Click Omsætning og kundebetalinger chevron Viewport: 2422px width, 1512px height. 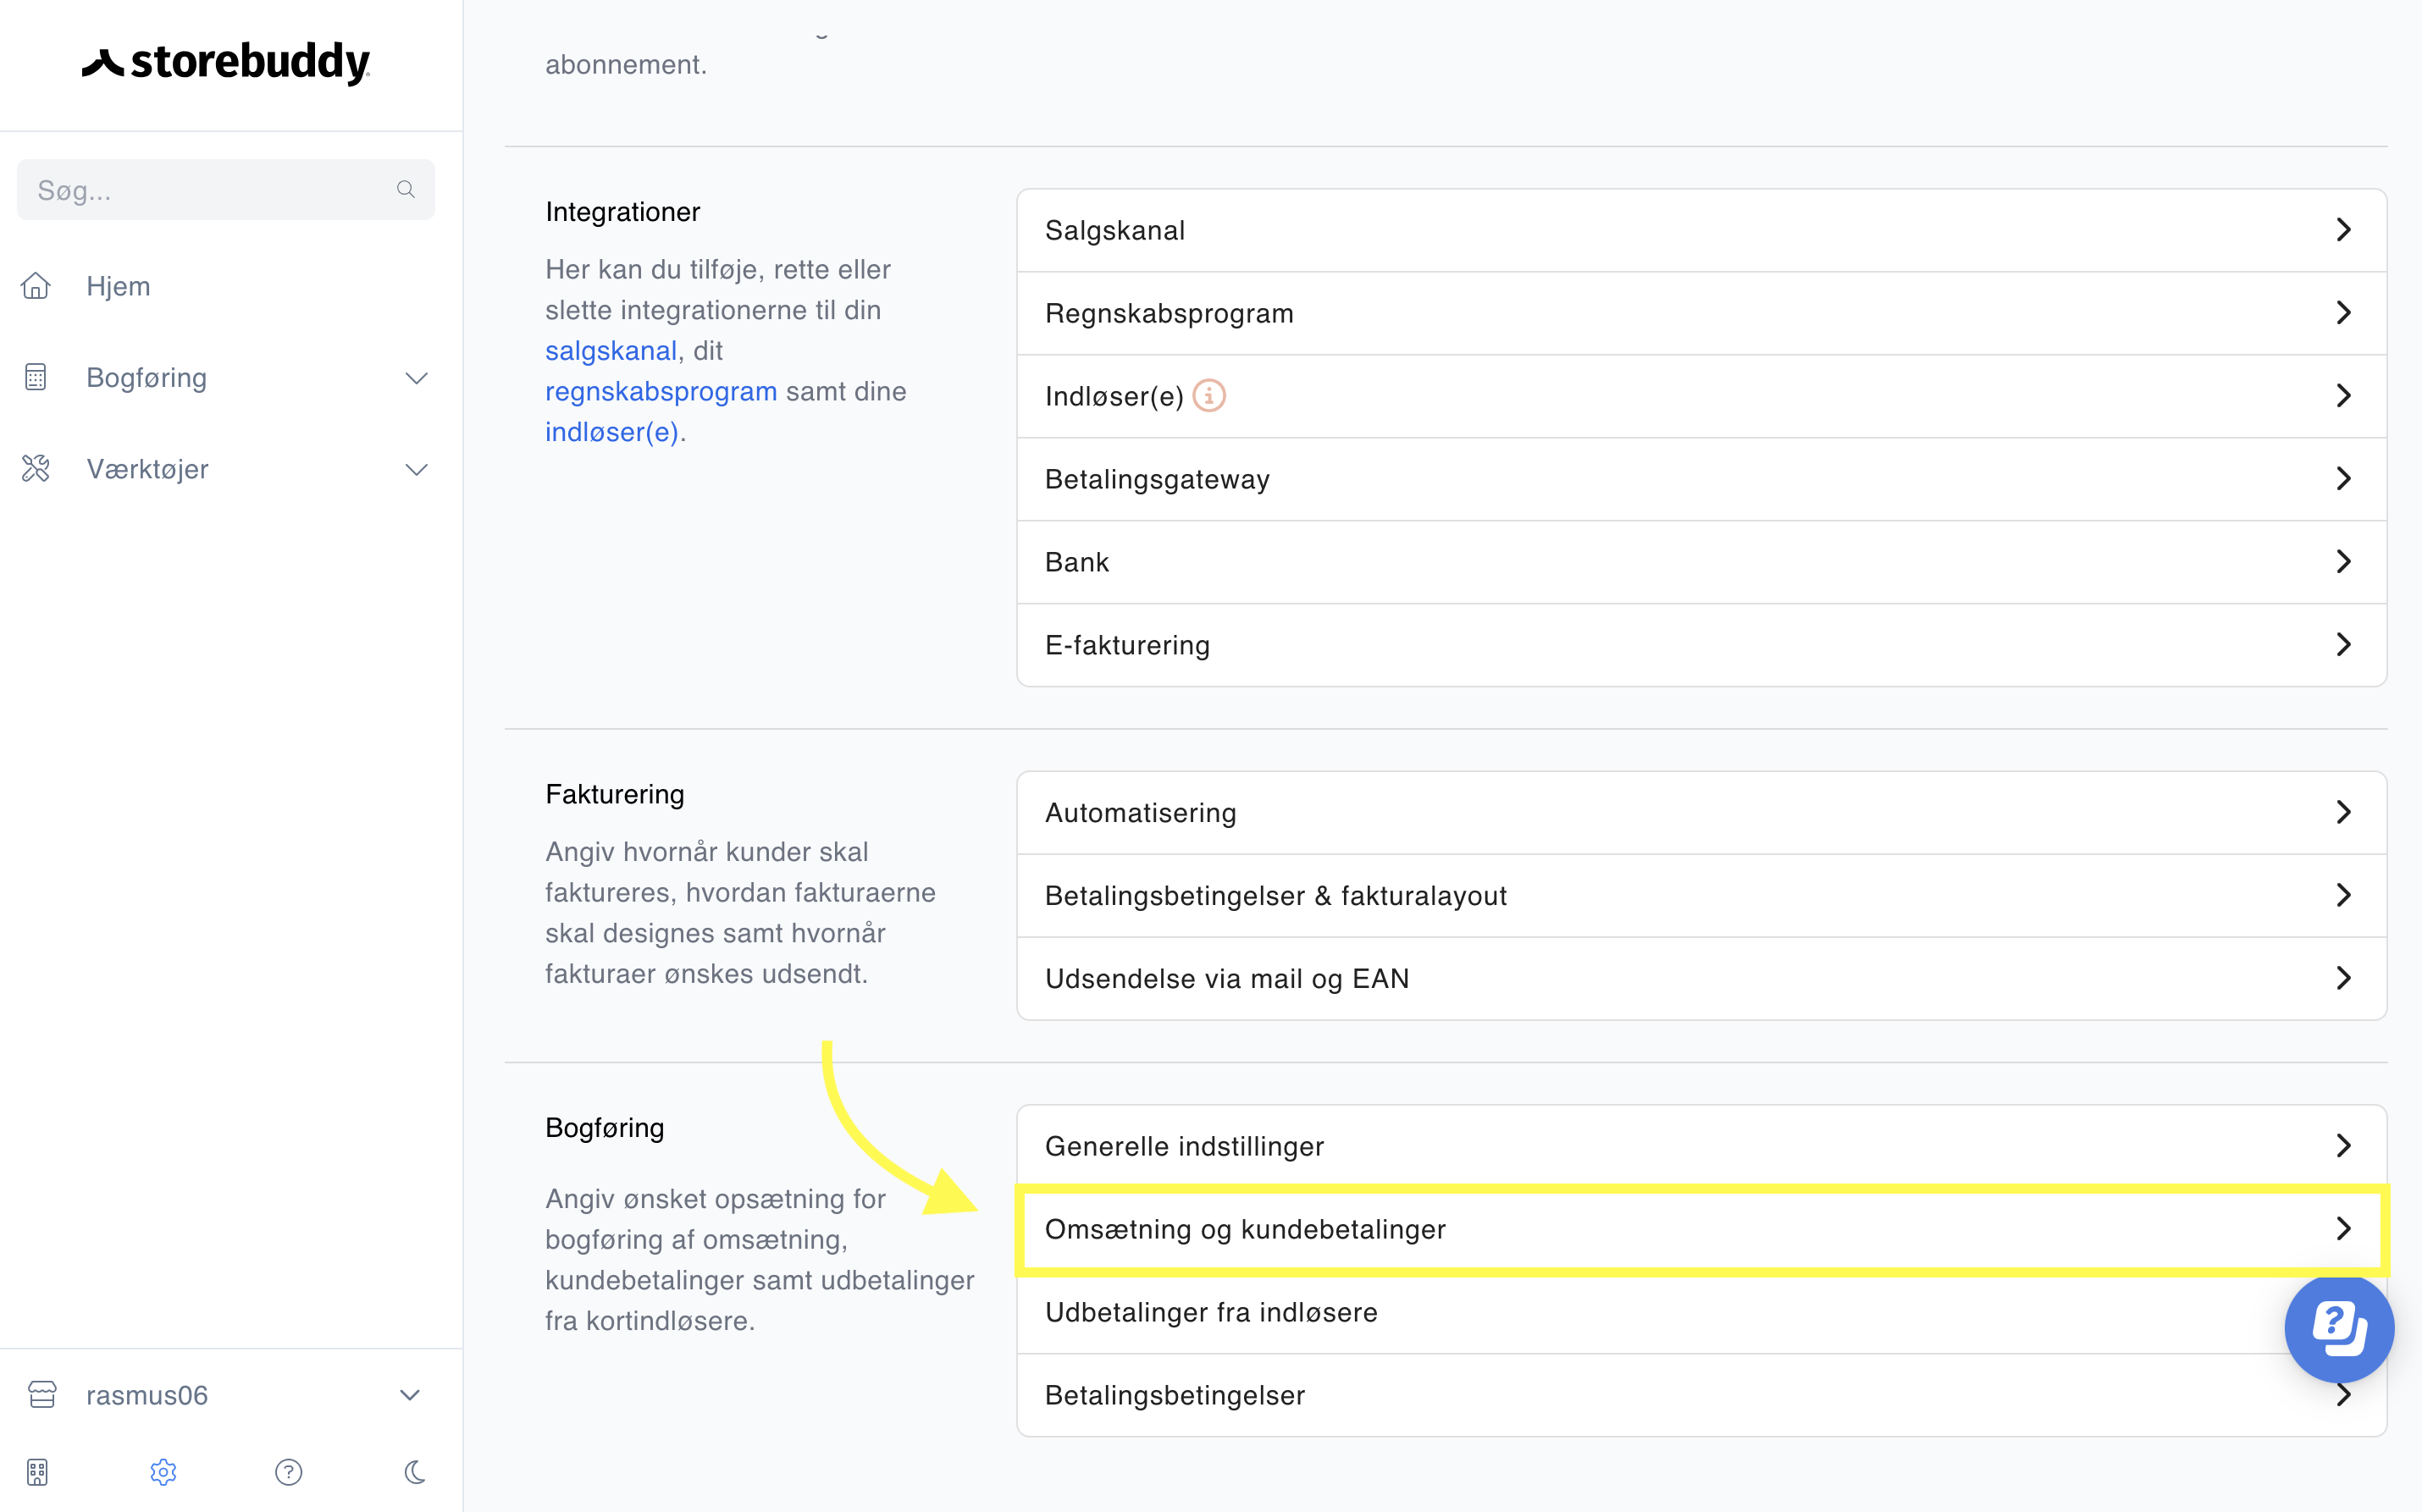(x=2343, y=1229)
